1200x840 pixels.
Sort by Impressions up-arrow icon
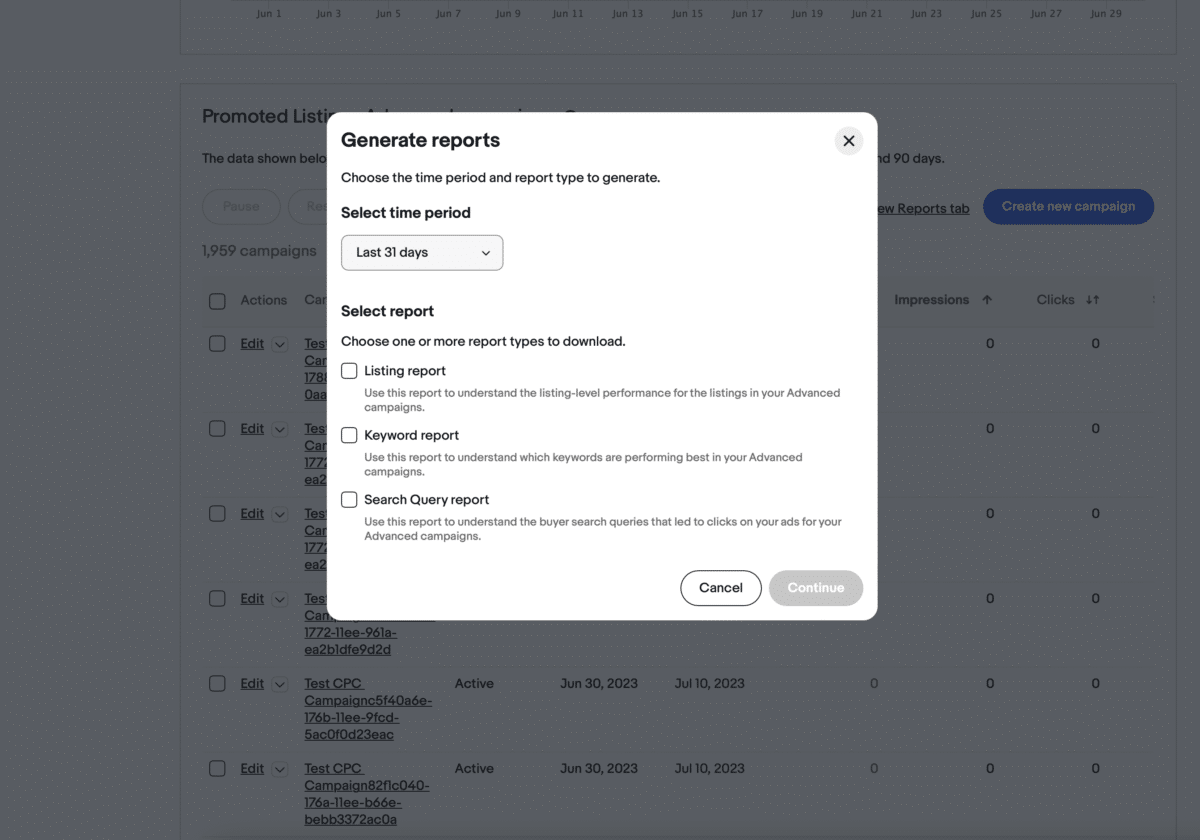pos(987,300)
